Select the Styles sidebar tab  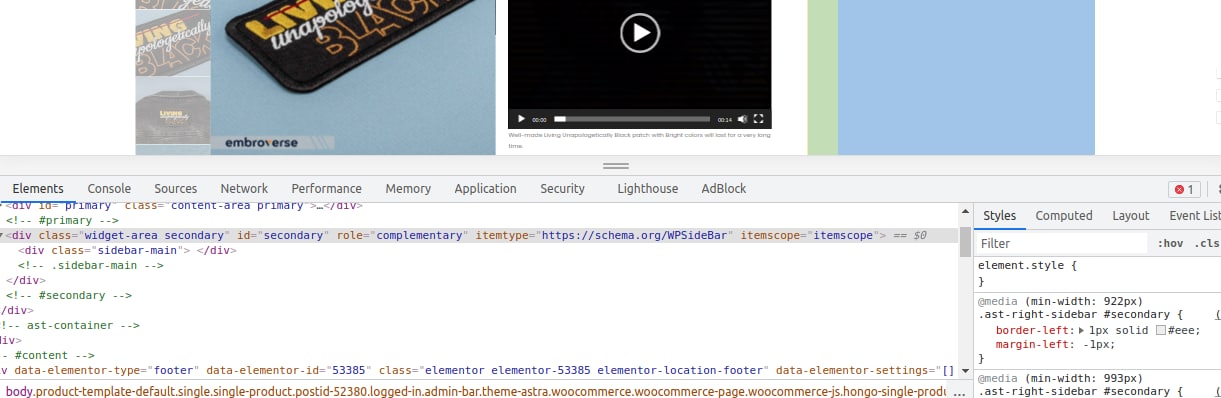(x=999, y=215)
